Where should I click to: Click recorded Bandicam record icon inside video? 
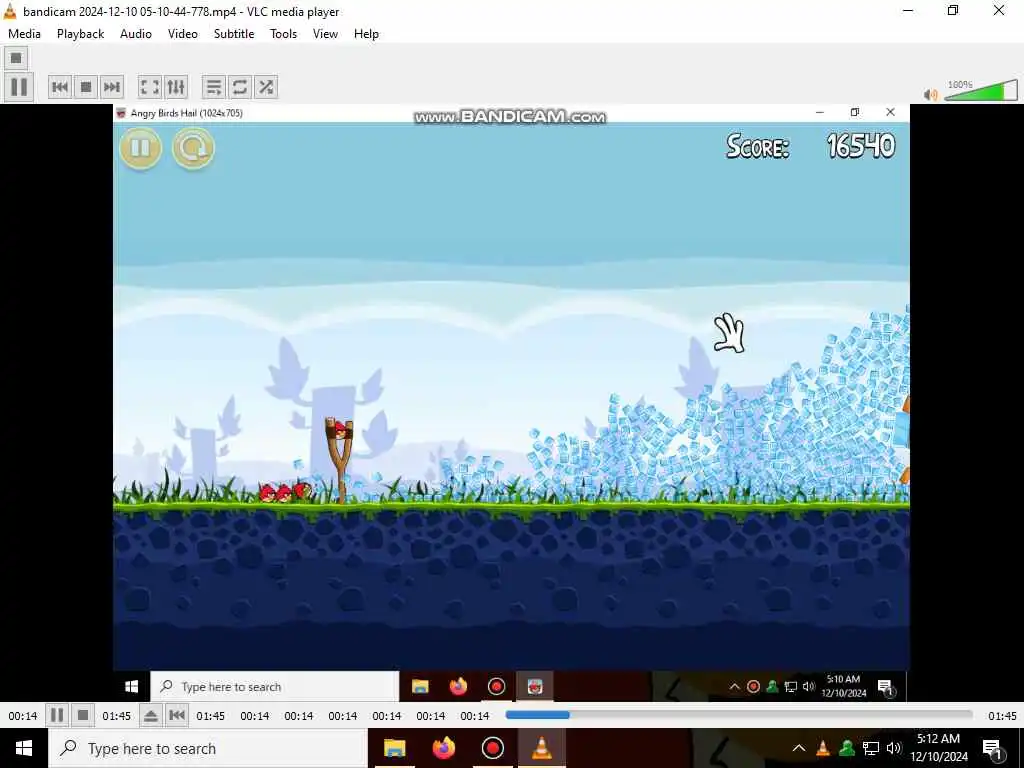point(496,686)
